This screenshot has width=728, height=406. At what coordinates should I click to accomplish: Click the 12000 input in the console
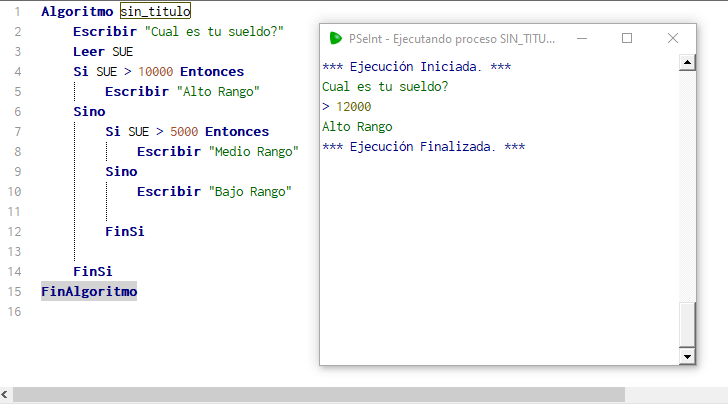353,107
